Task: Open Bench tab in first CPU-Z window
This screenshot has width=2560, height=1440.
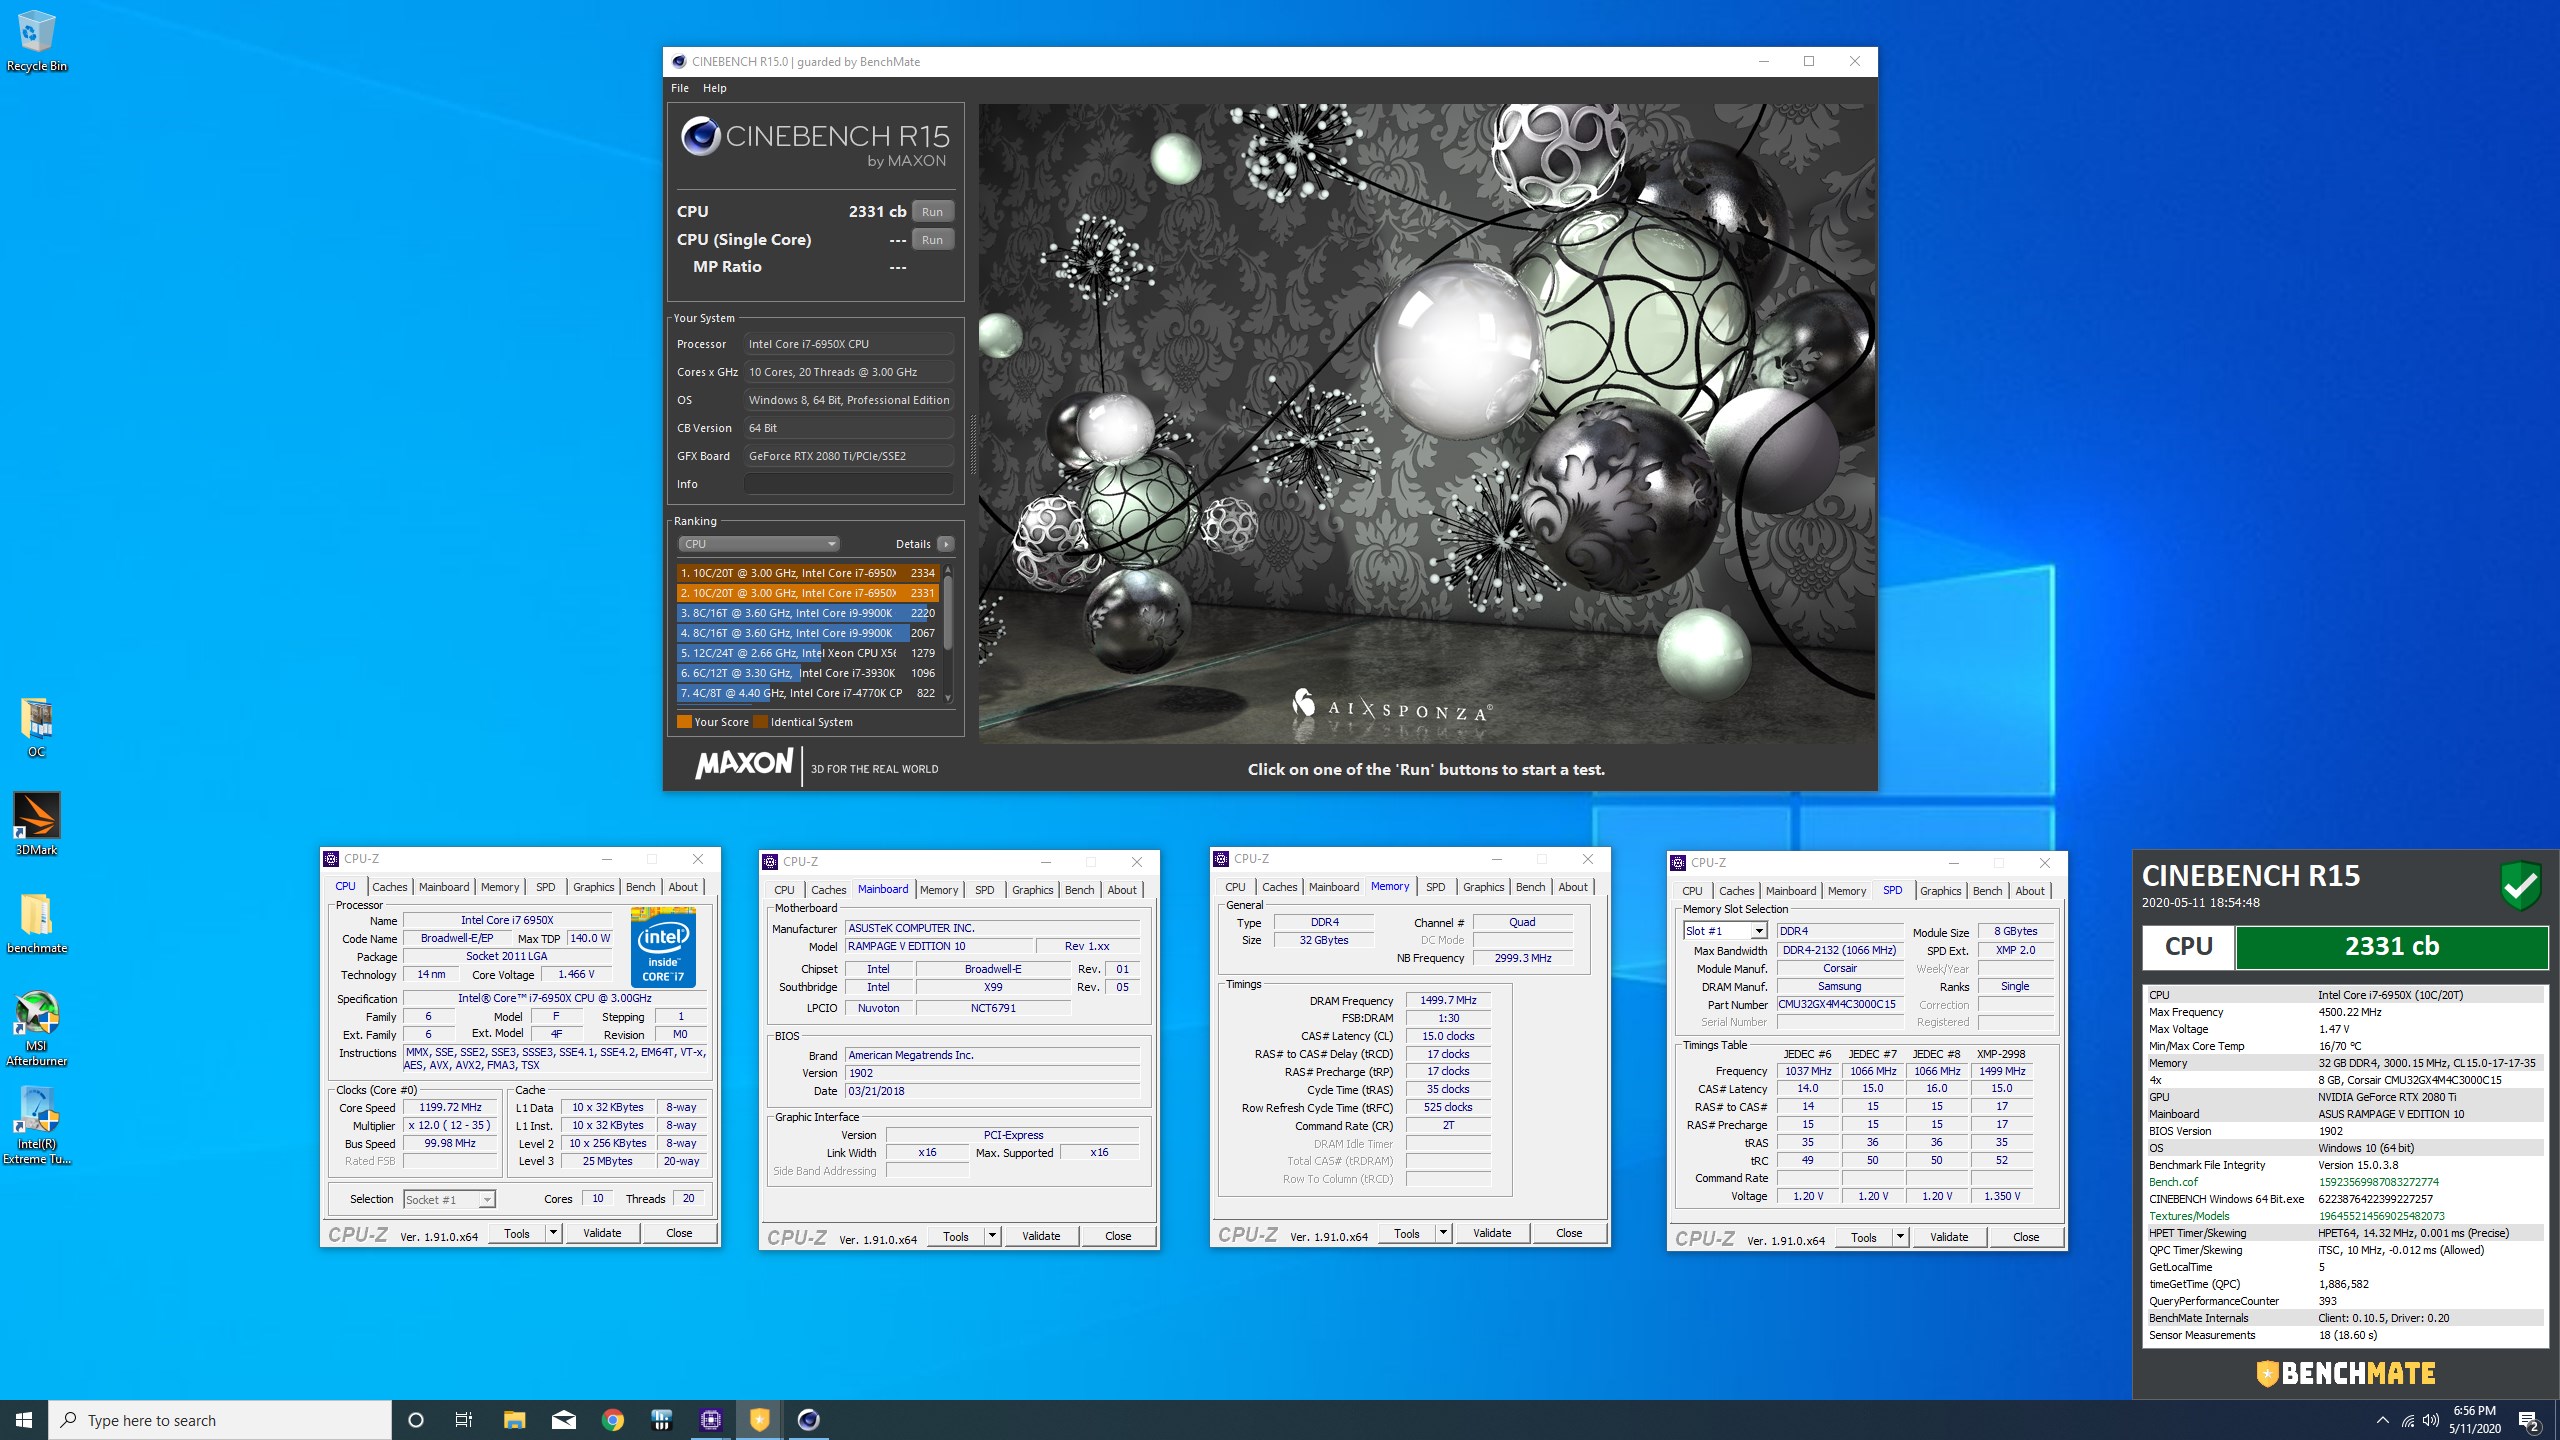Action: [640, 887]
